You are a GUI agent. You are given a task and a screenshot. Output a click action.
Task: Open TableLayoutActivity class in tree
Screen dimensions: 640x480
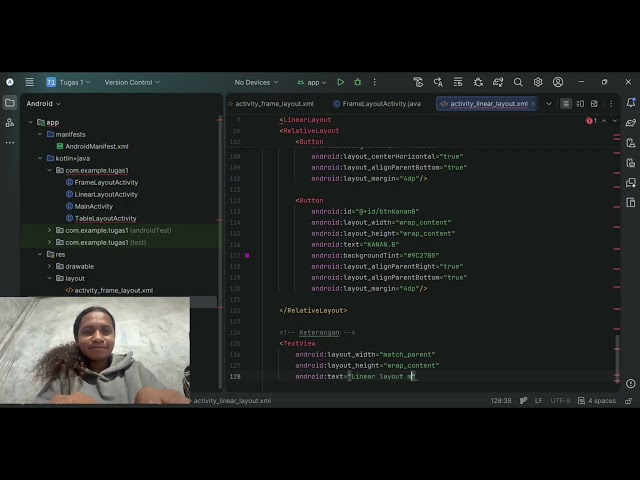pos(105,218)
